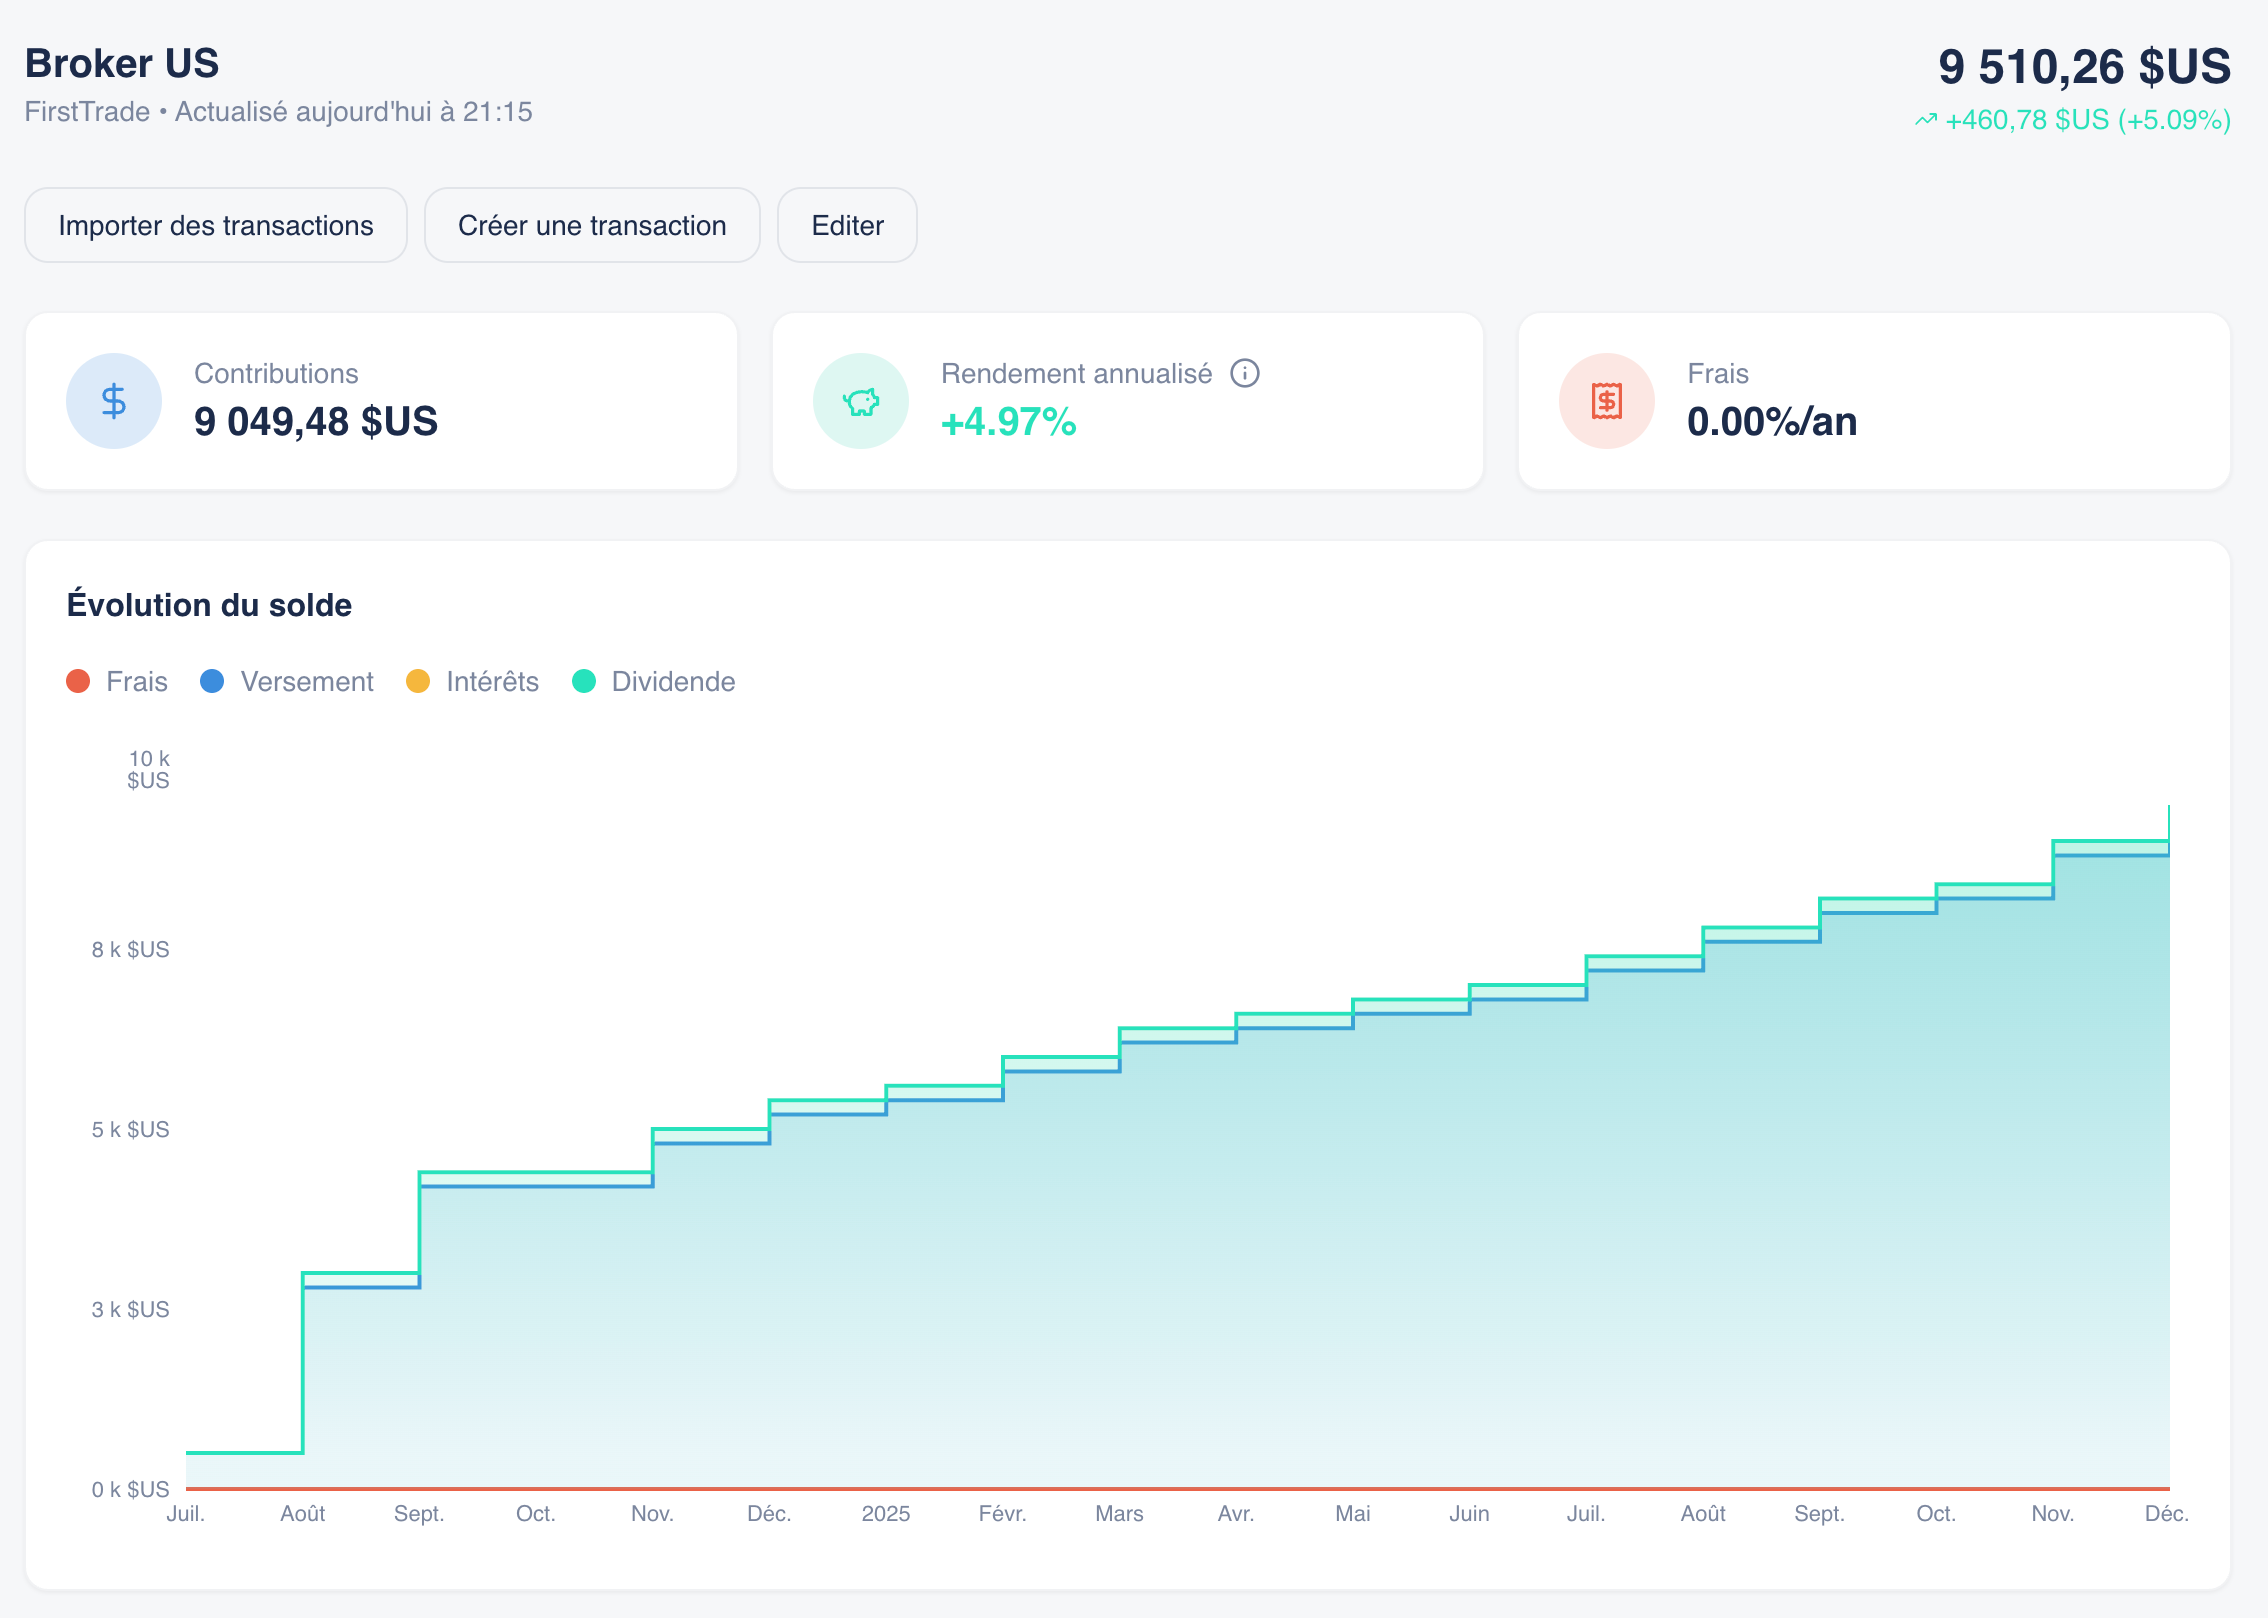Image resolution: width=2268 pixels, height=1618 pixels.
Task: Click the 2025 label on chart axis
Action: pyautogui.click(x=885, y=1513)
